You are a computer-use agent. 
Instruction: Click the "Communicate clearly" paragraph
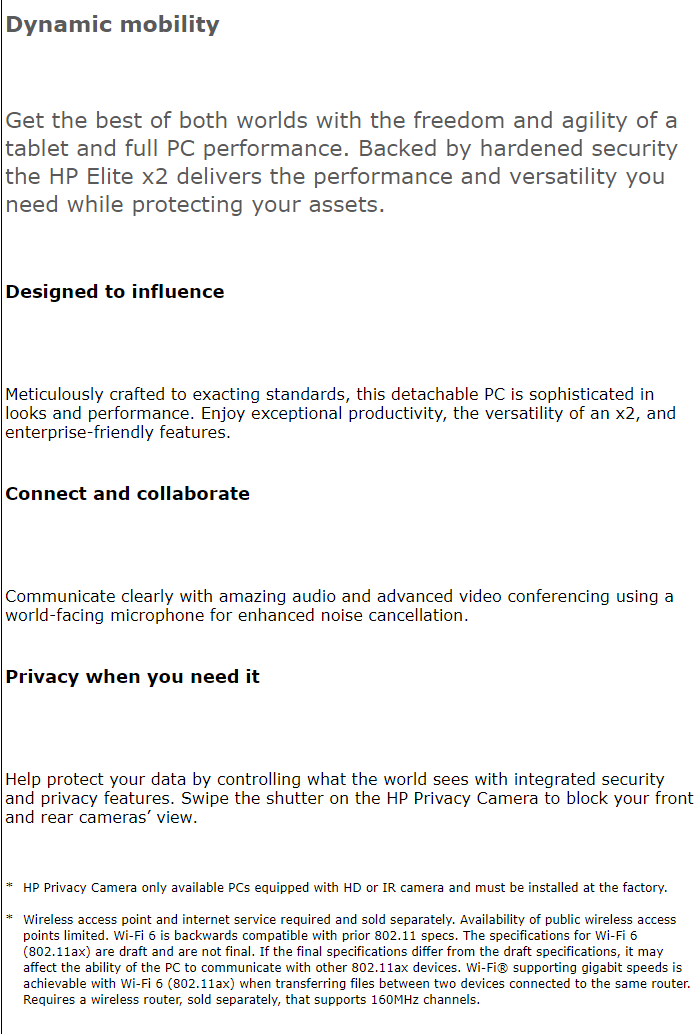point(339,606)
